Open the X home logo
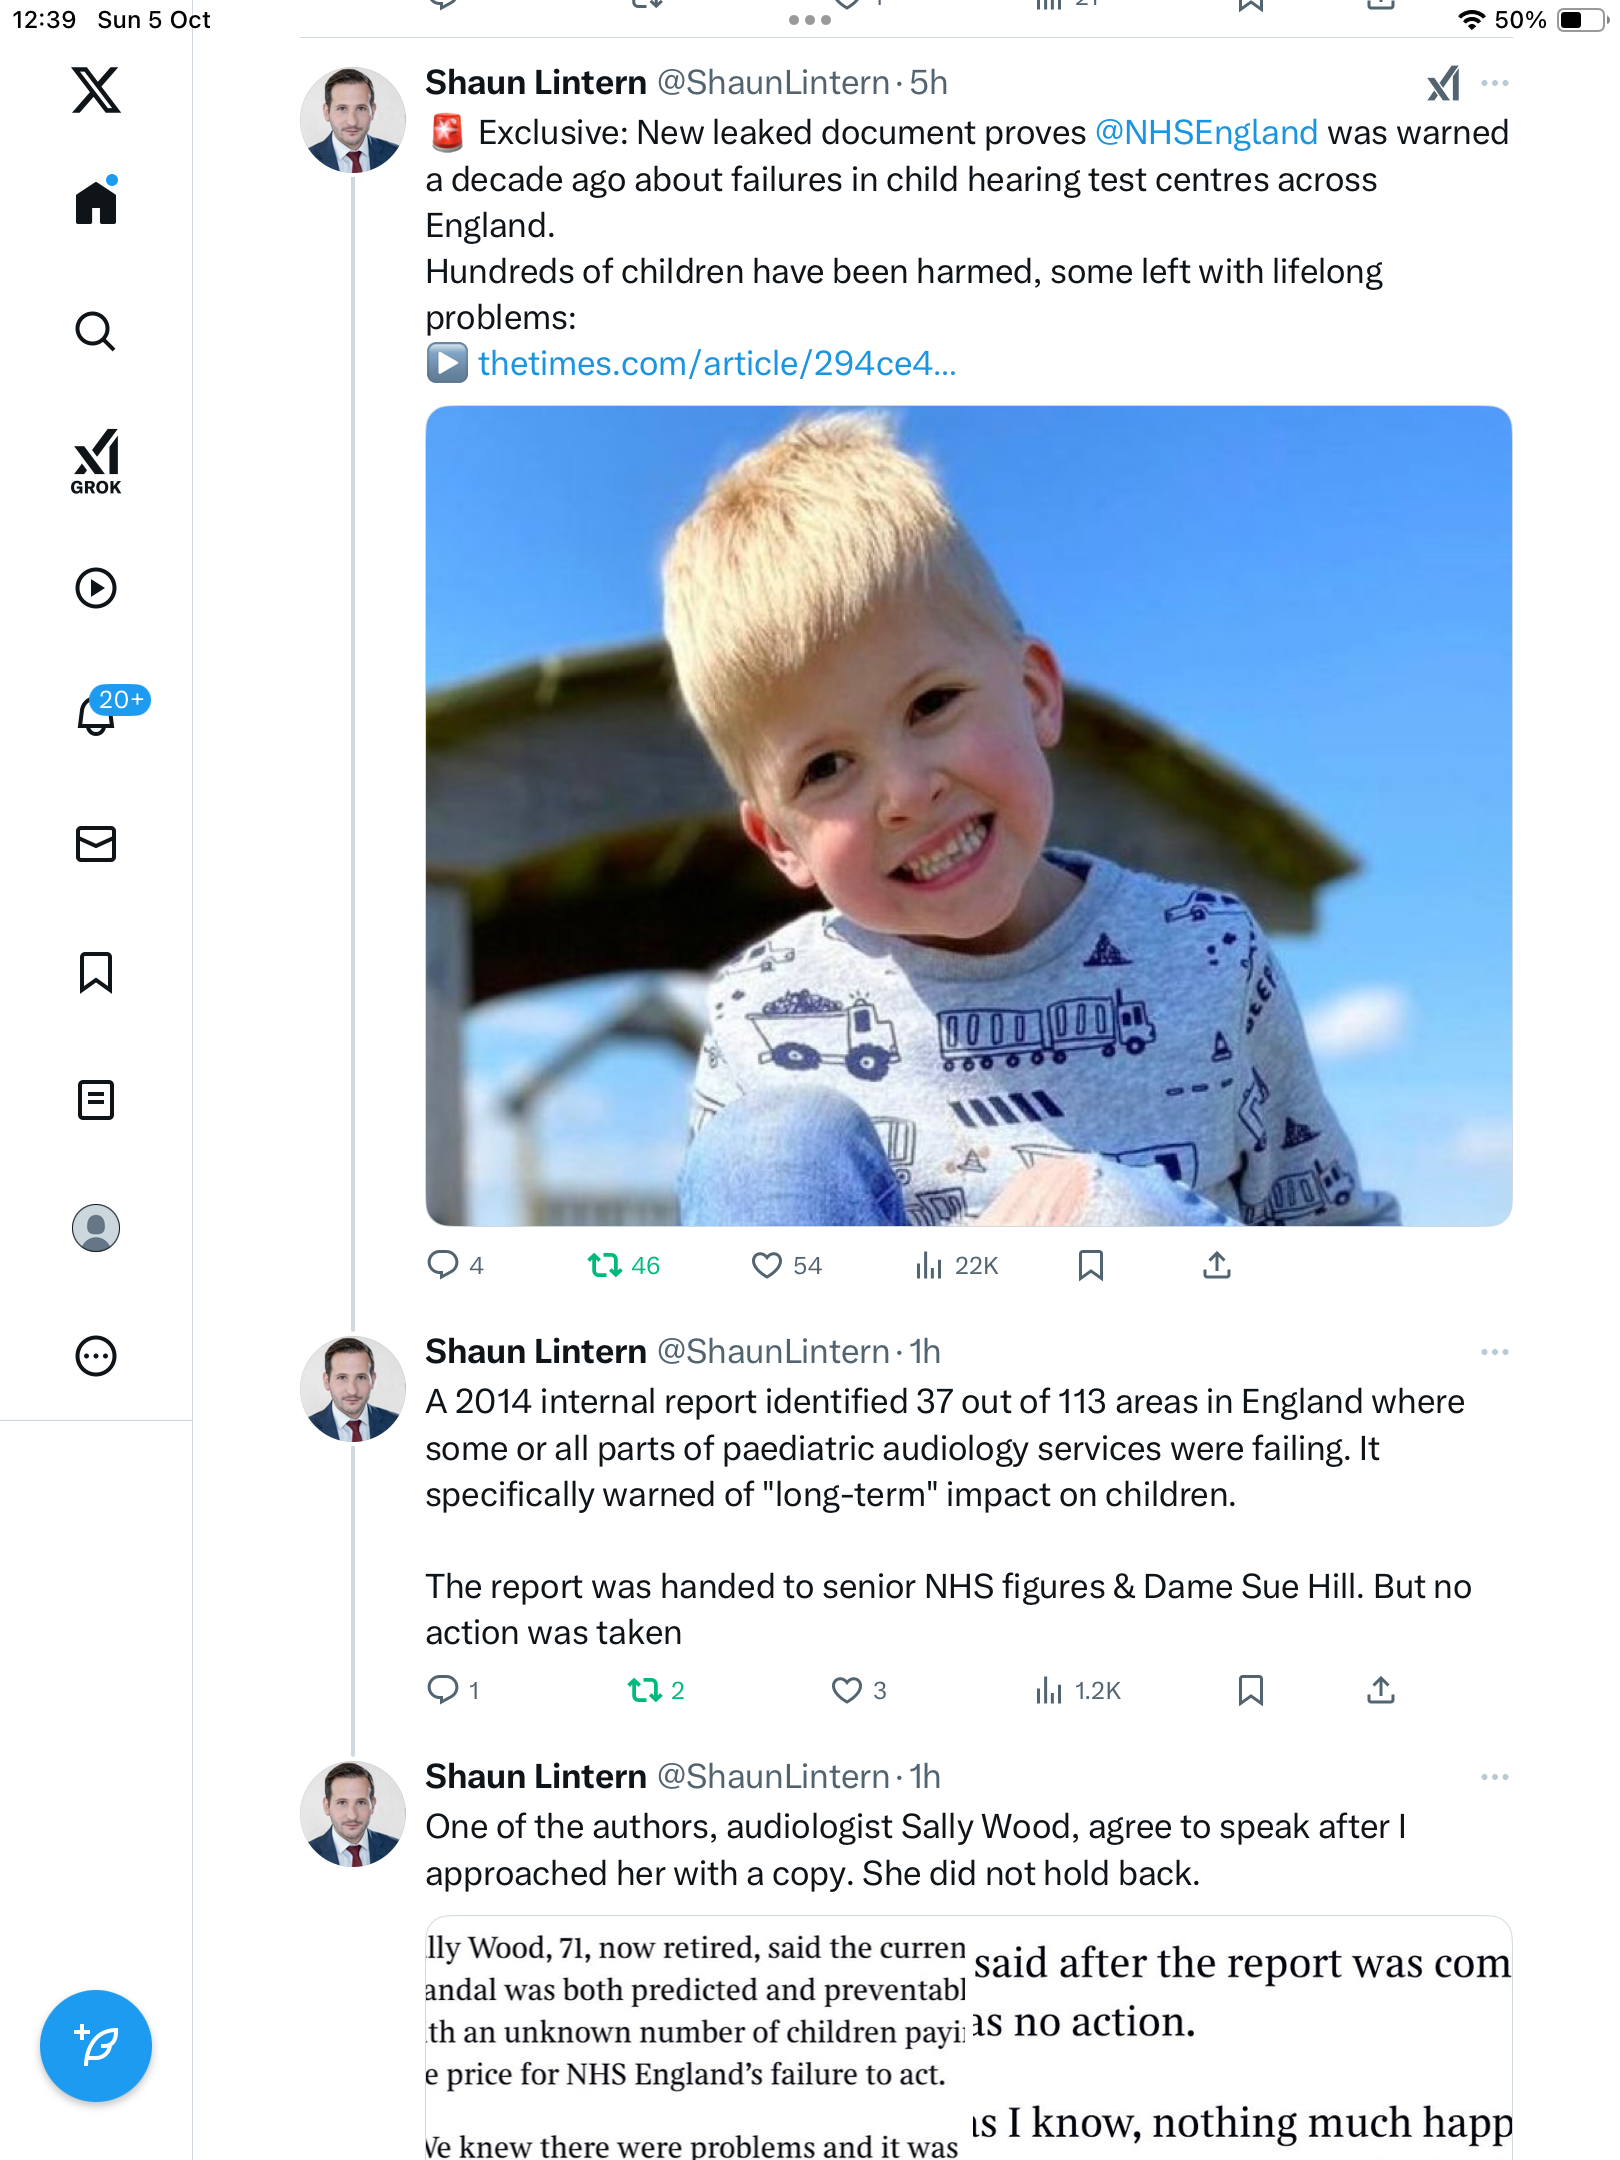Viewport: 1620px width, 2160px height. (96, 90)
